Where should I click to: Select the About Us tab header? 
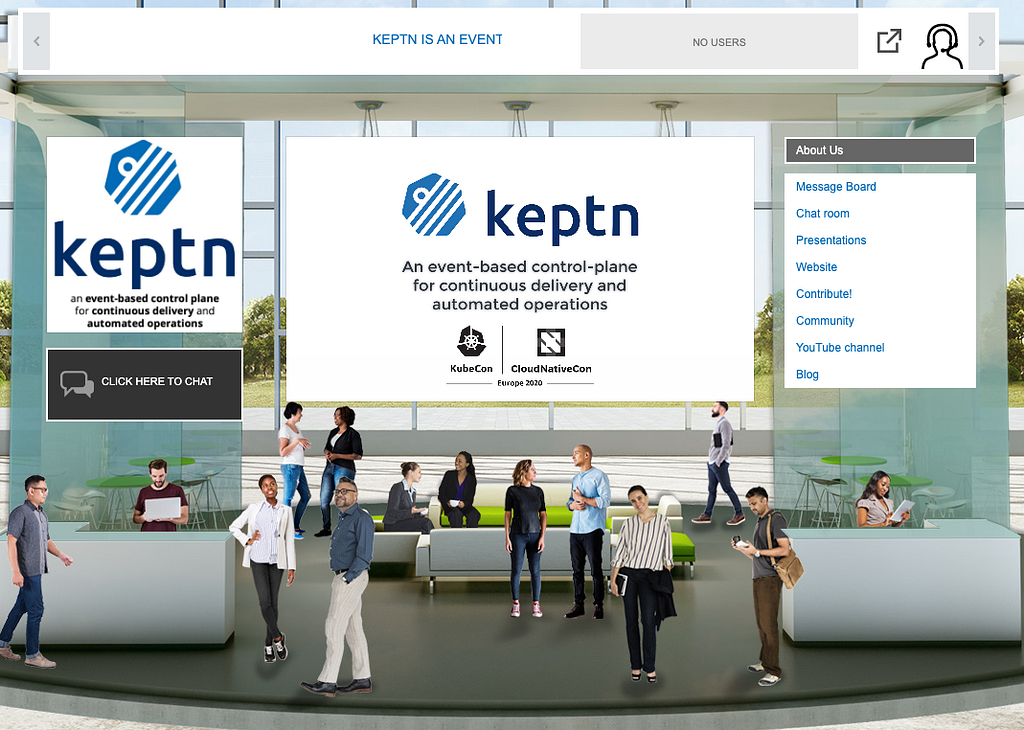point(880,150)
